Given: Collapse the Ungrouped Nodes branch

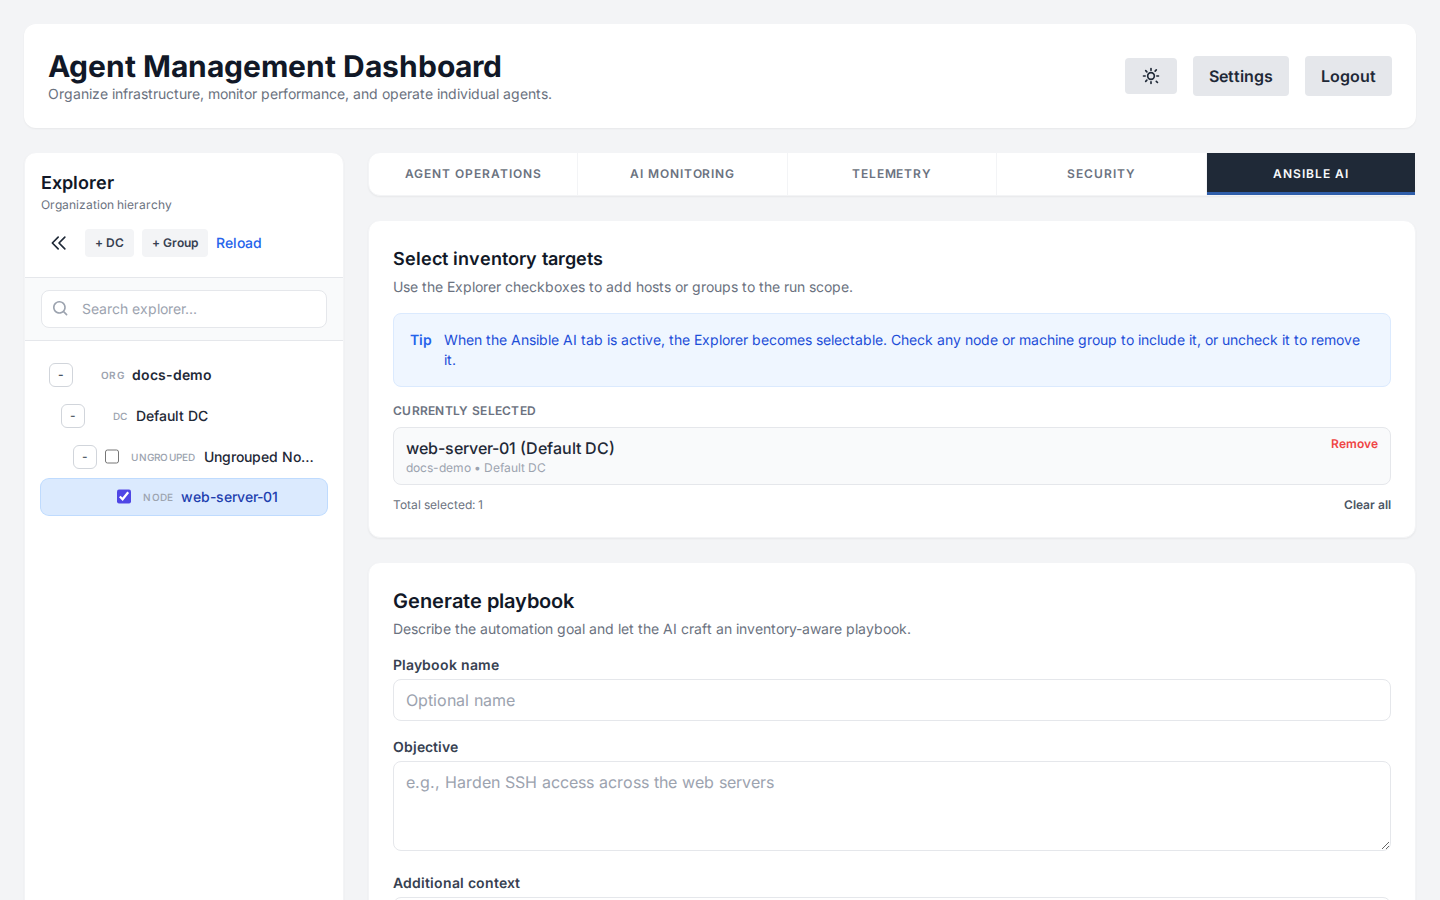Looking at the screenshot, I should [85, 456].
